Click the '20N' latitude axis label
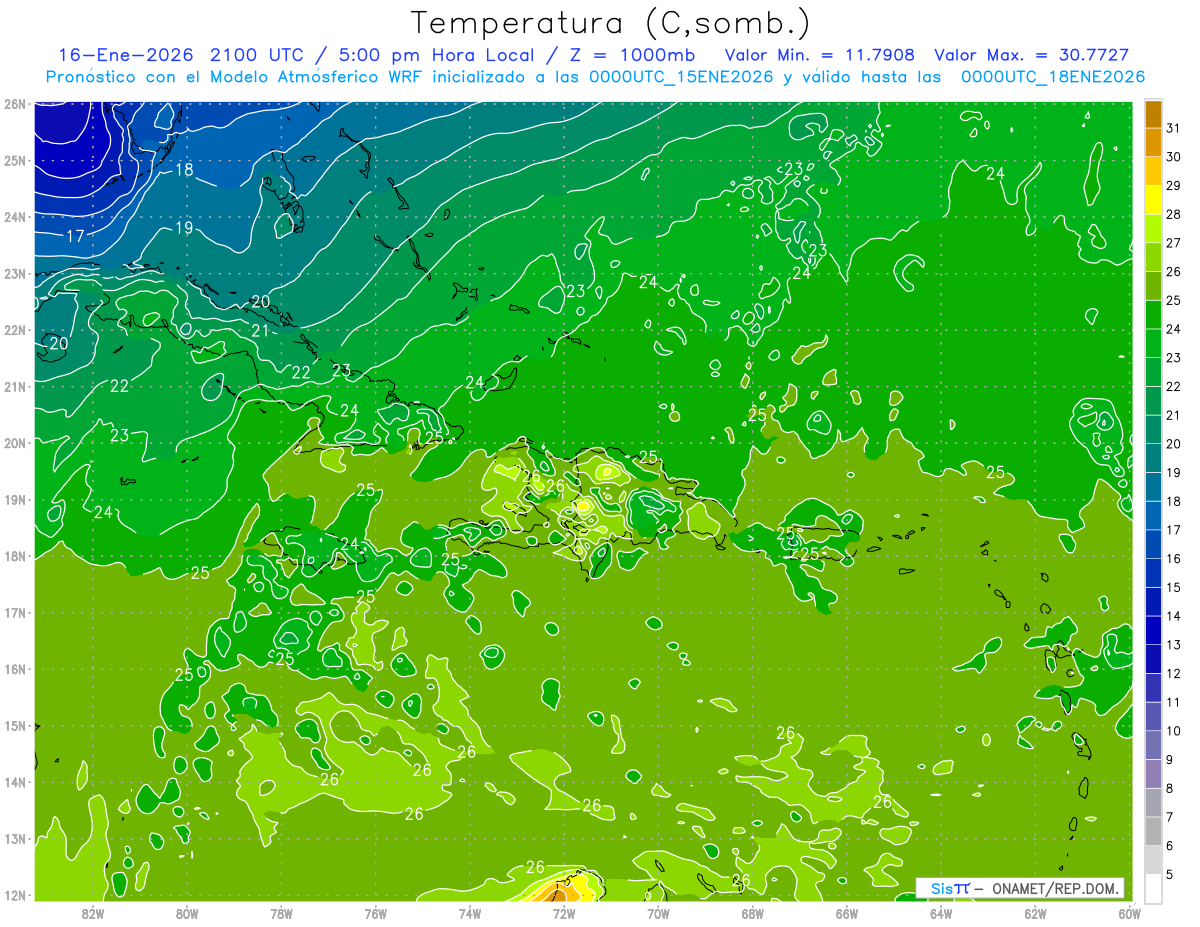Image resolution: width=1200 pixels, height=927 pixels. coord(14,442)
